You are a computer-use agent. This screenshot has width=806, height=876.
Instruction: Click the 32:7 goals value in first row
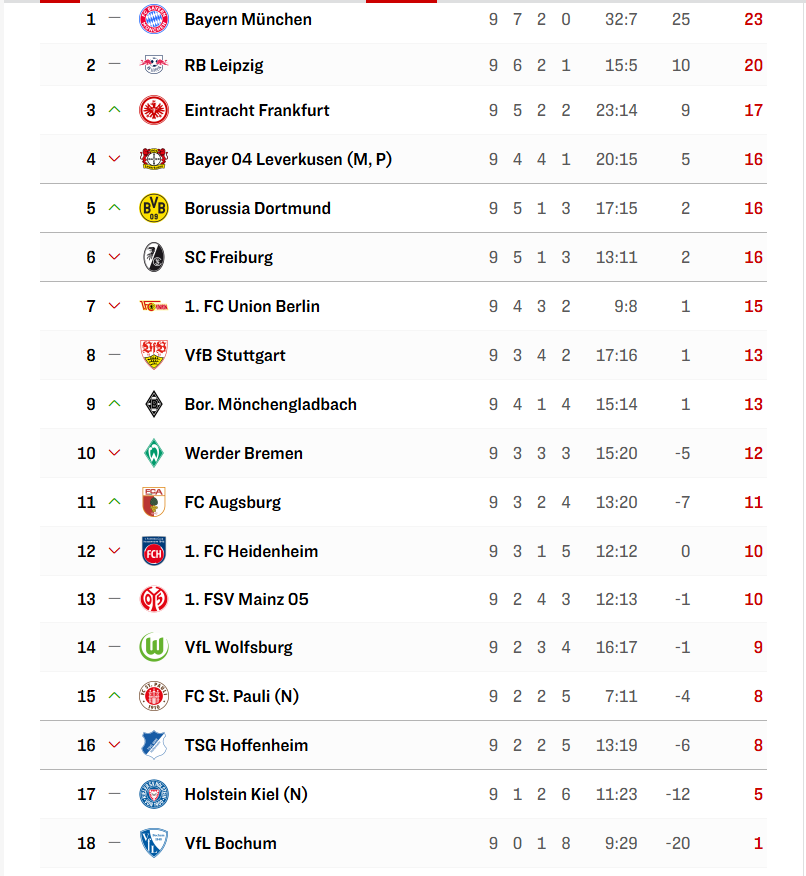click(621, 20)
